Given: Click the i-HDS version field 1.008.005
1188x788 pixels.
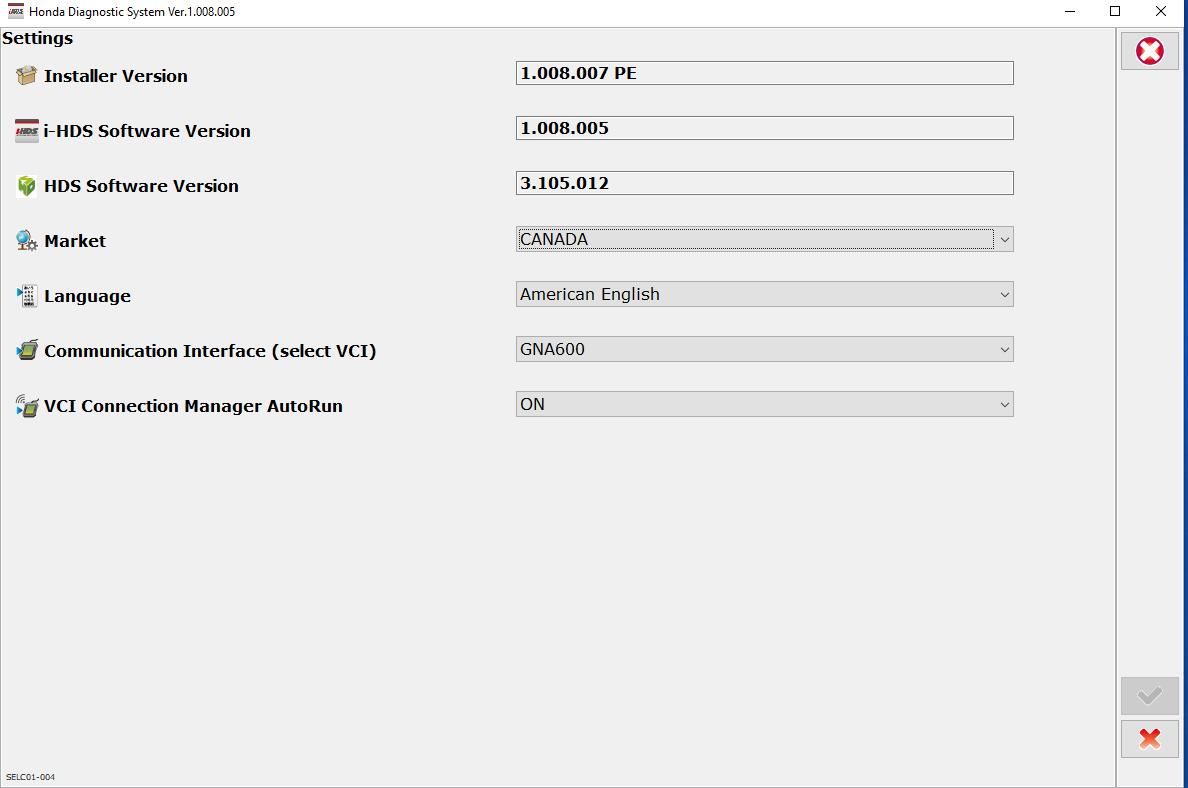Looking at the screenshot, I should [x=764, y=128].
